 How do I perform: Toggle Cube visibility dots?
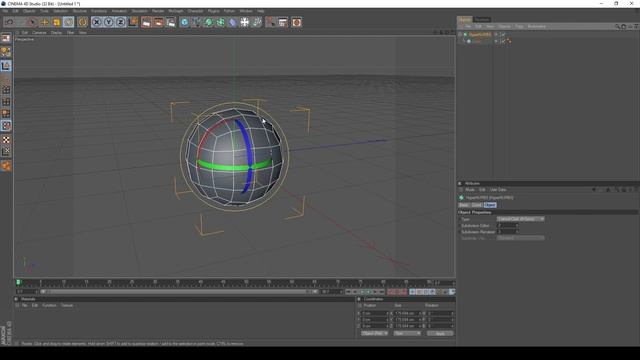tap(497, 41)
